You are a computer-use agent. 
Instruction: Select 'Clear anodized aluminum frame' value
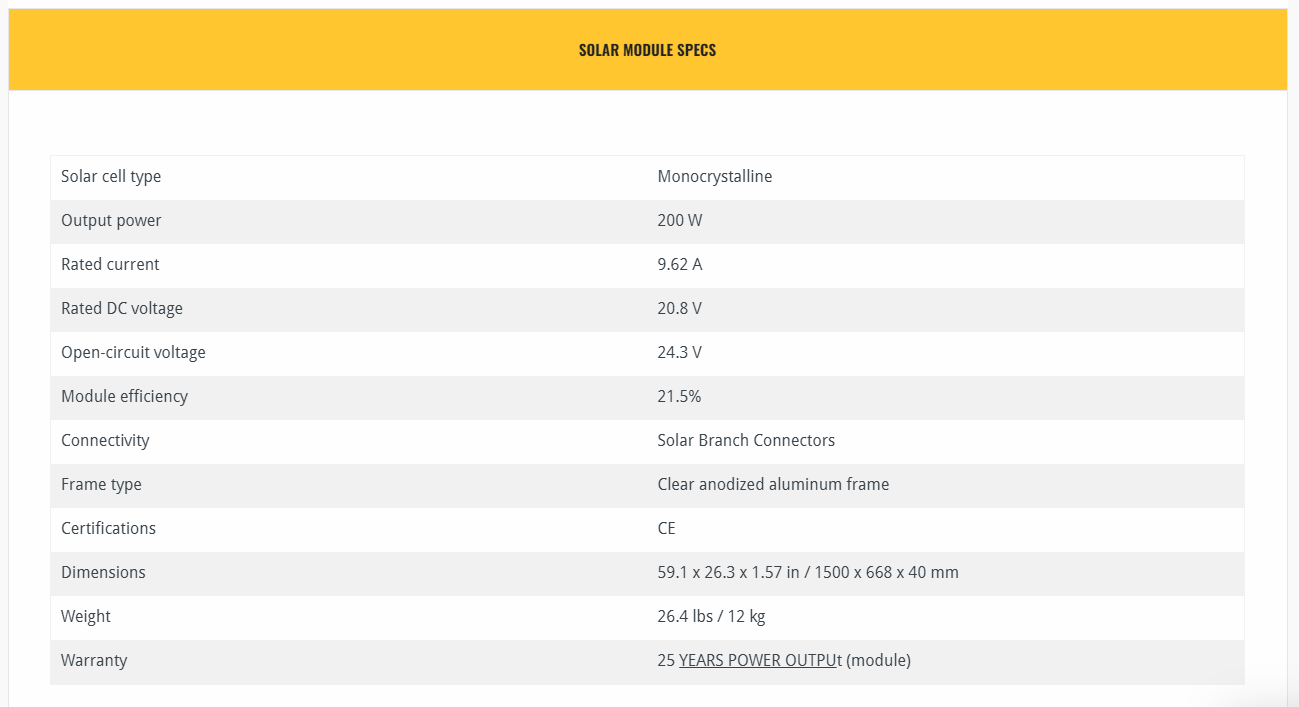pyautogui.click(x=773, y=485)
